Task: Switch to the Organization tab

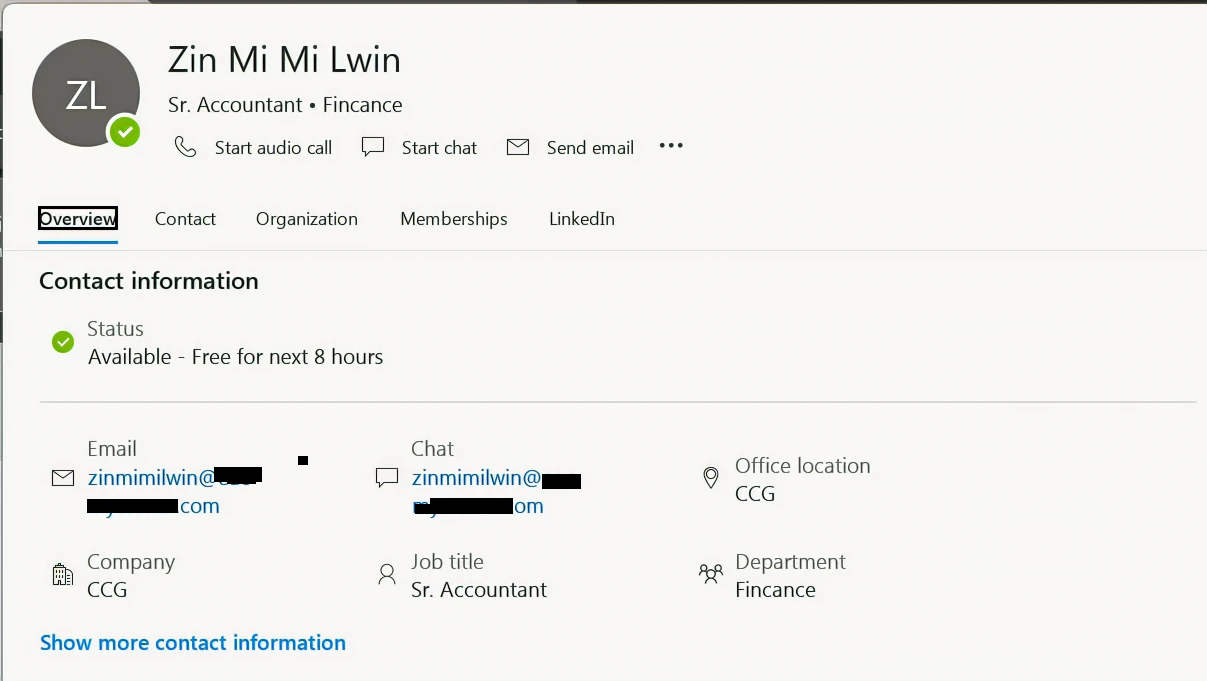Action: (306, 219)
